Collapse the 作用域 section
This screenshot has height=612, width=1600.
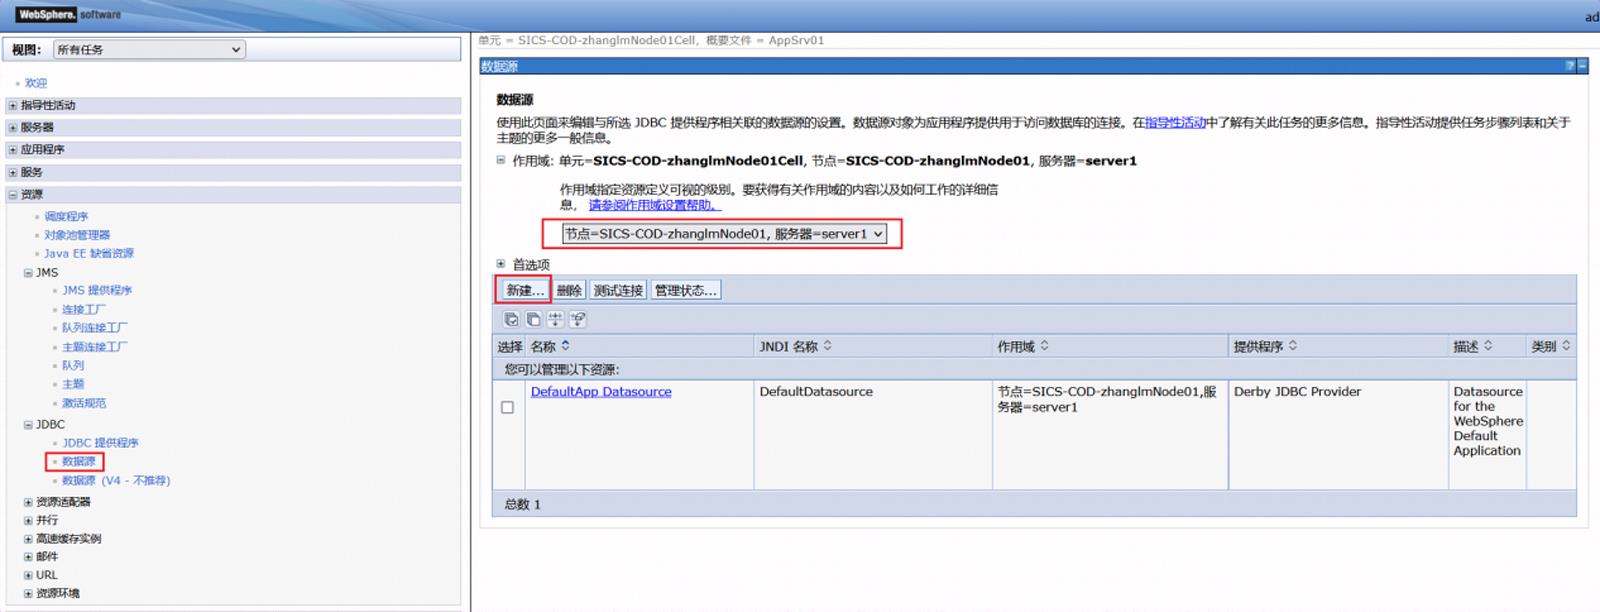(x=501, y=160)
